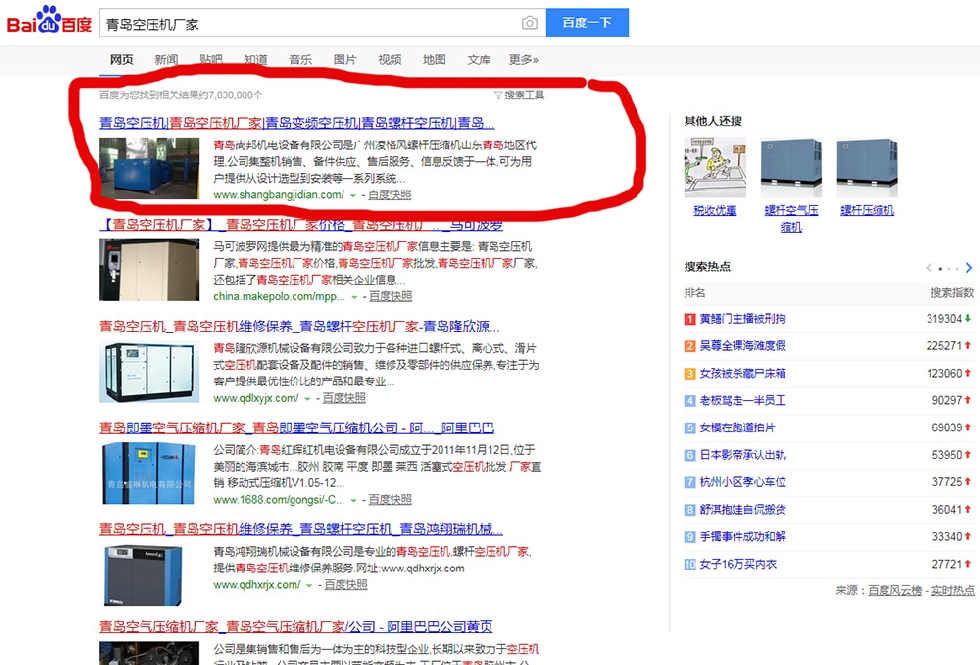Open the 螺杆压缩机 related search link
The height and width of the screenshot is (665, 980).
(x=867, y=211)
